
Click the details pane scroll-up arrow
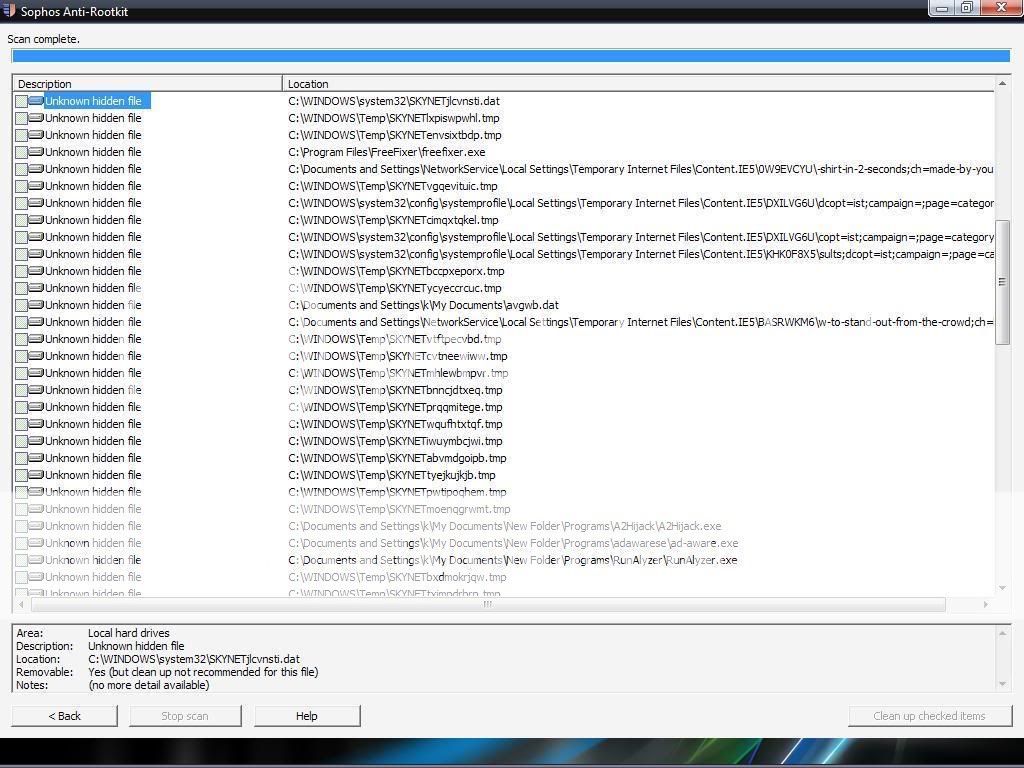click(1002, 633)
